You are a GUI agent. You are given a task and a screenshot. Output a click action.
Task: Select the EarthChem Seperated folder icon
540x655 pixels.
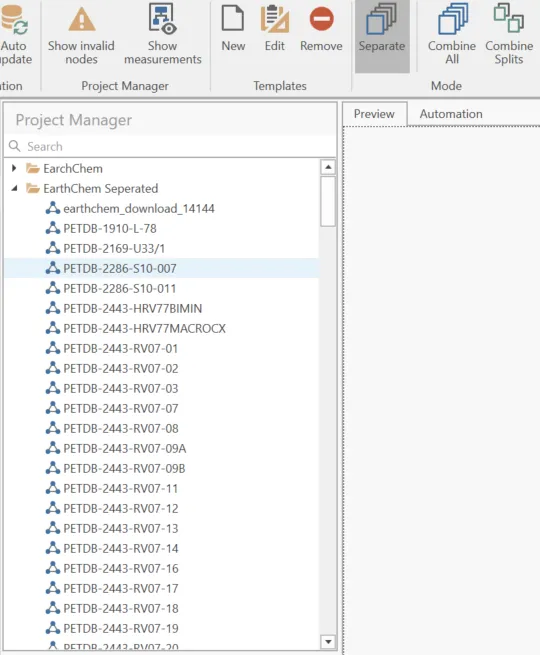tap(33, 188)
